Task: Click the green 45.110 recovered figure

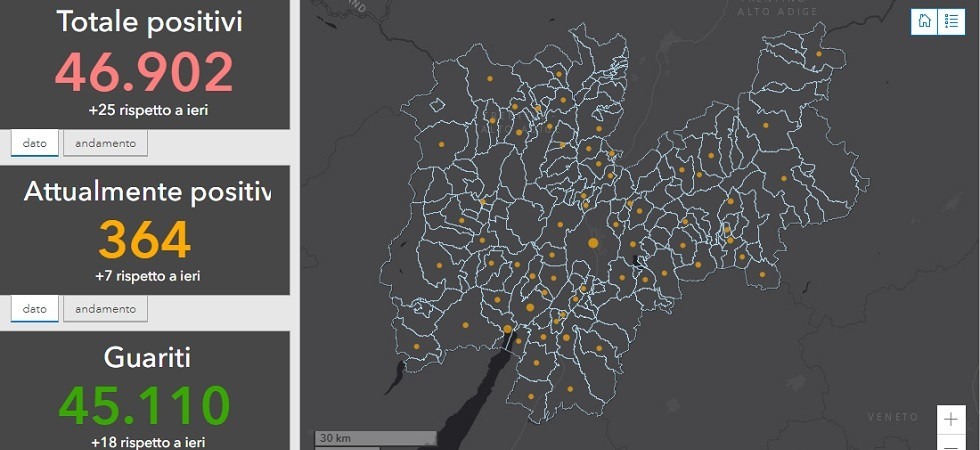Action: click(x=144, y=405)
